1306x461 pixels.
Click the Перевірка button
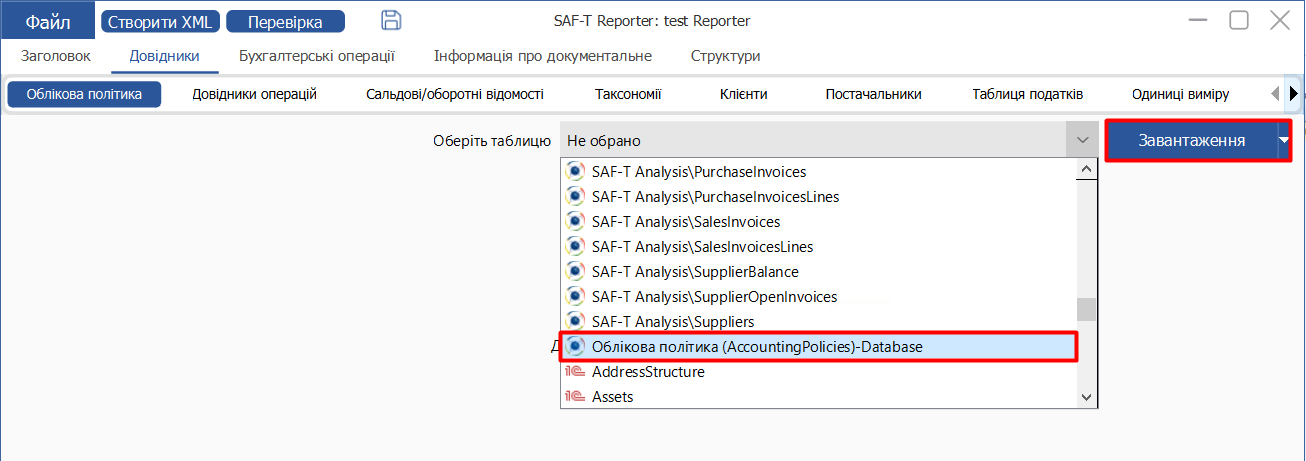[x=286, y=21]
